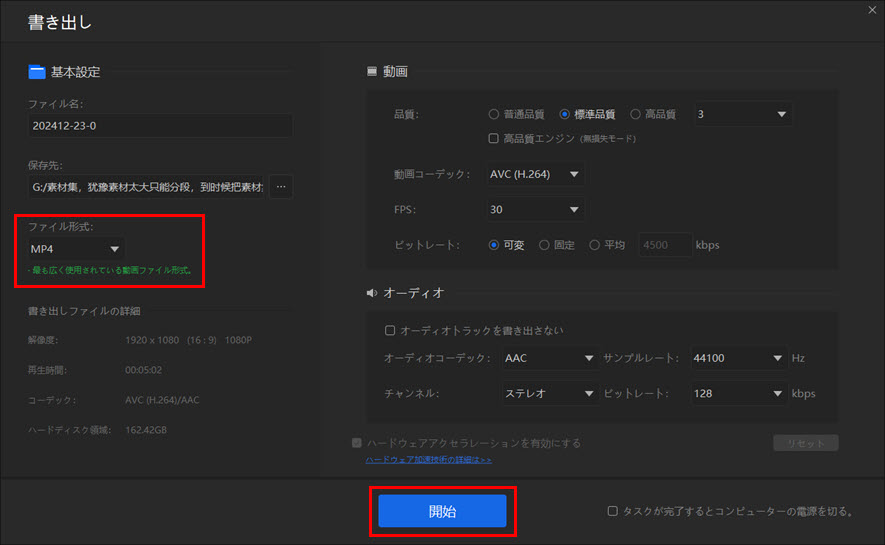
Task: Select 高品質 quality radio button
Action: coord(636,114)
